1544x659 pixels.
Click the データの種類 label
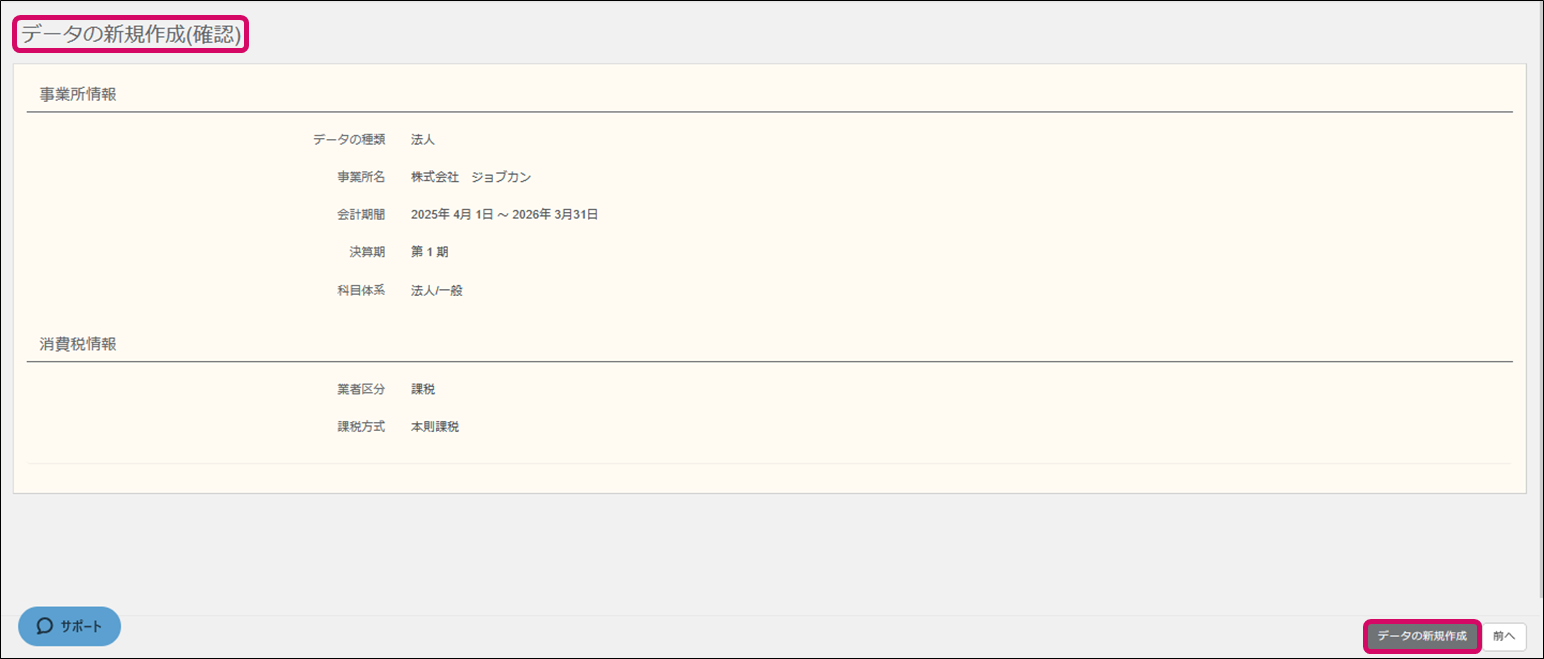click(349, 140)
